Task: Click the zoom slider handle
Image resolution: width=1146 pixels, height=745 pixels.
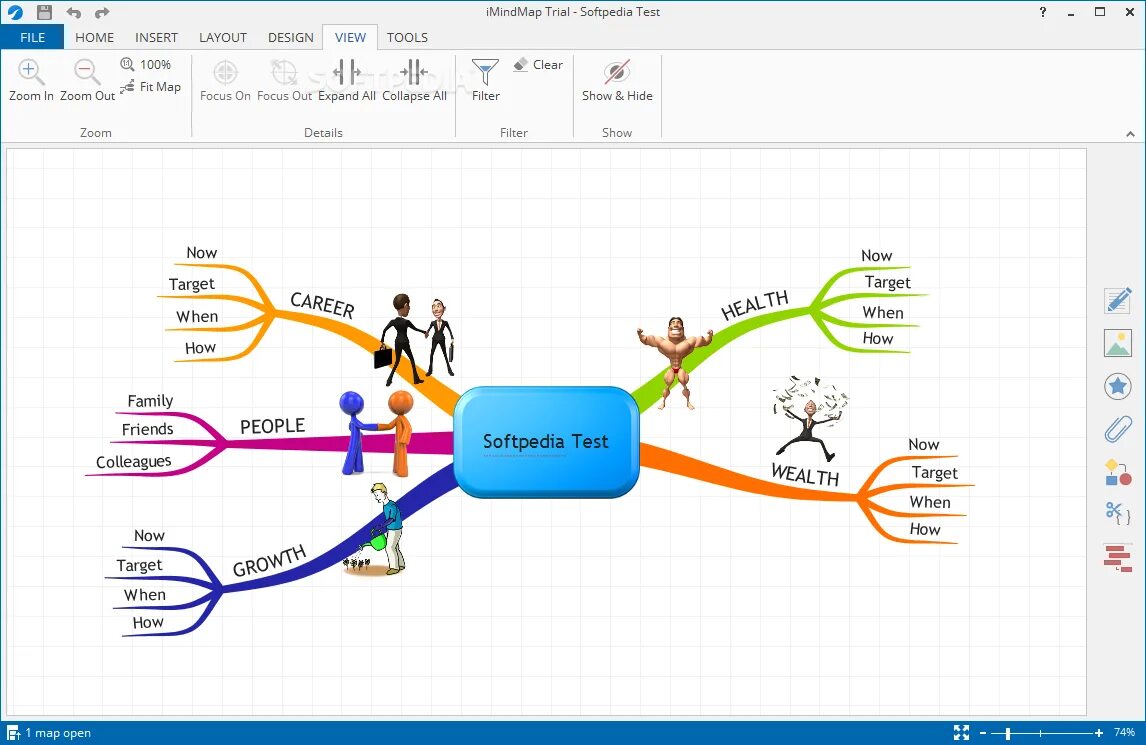Action: click(x=1008, y=733)
